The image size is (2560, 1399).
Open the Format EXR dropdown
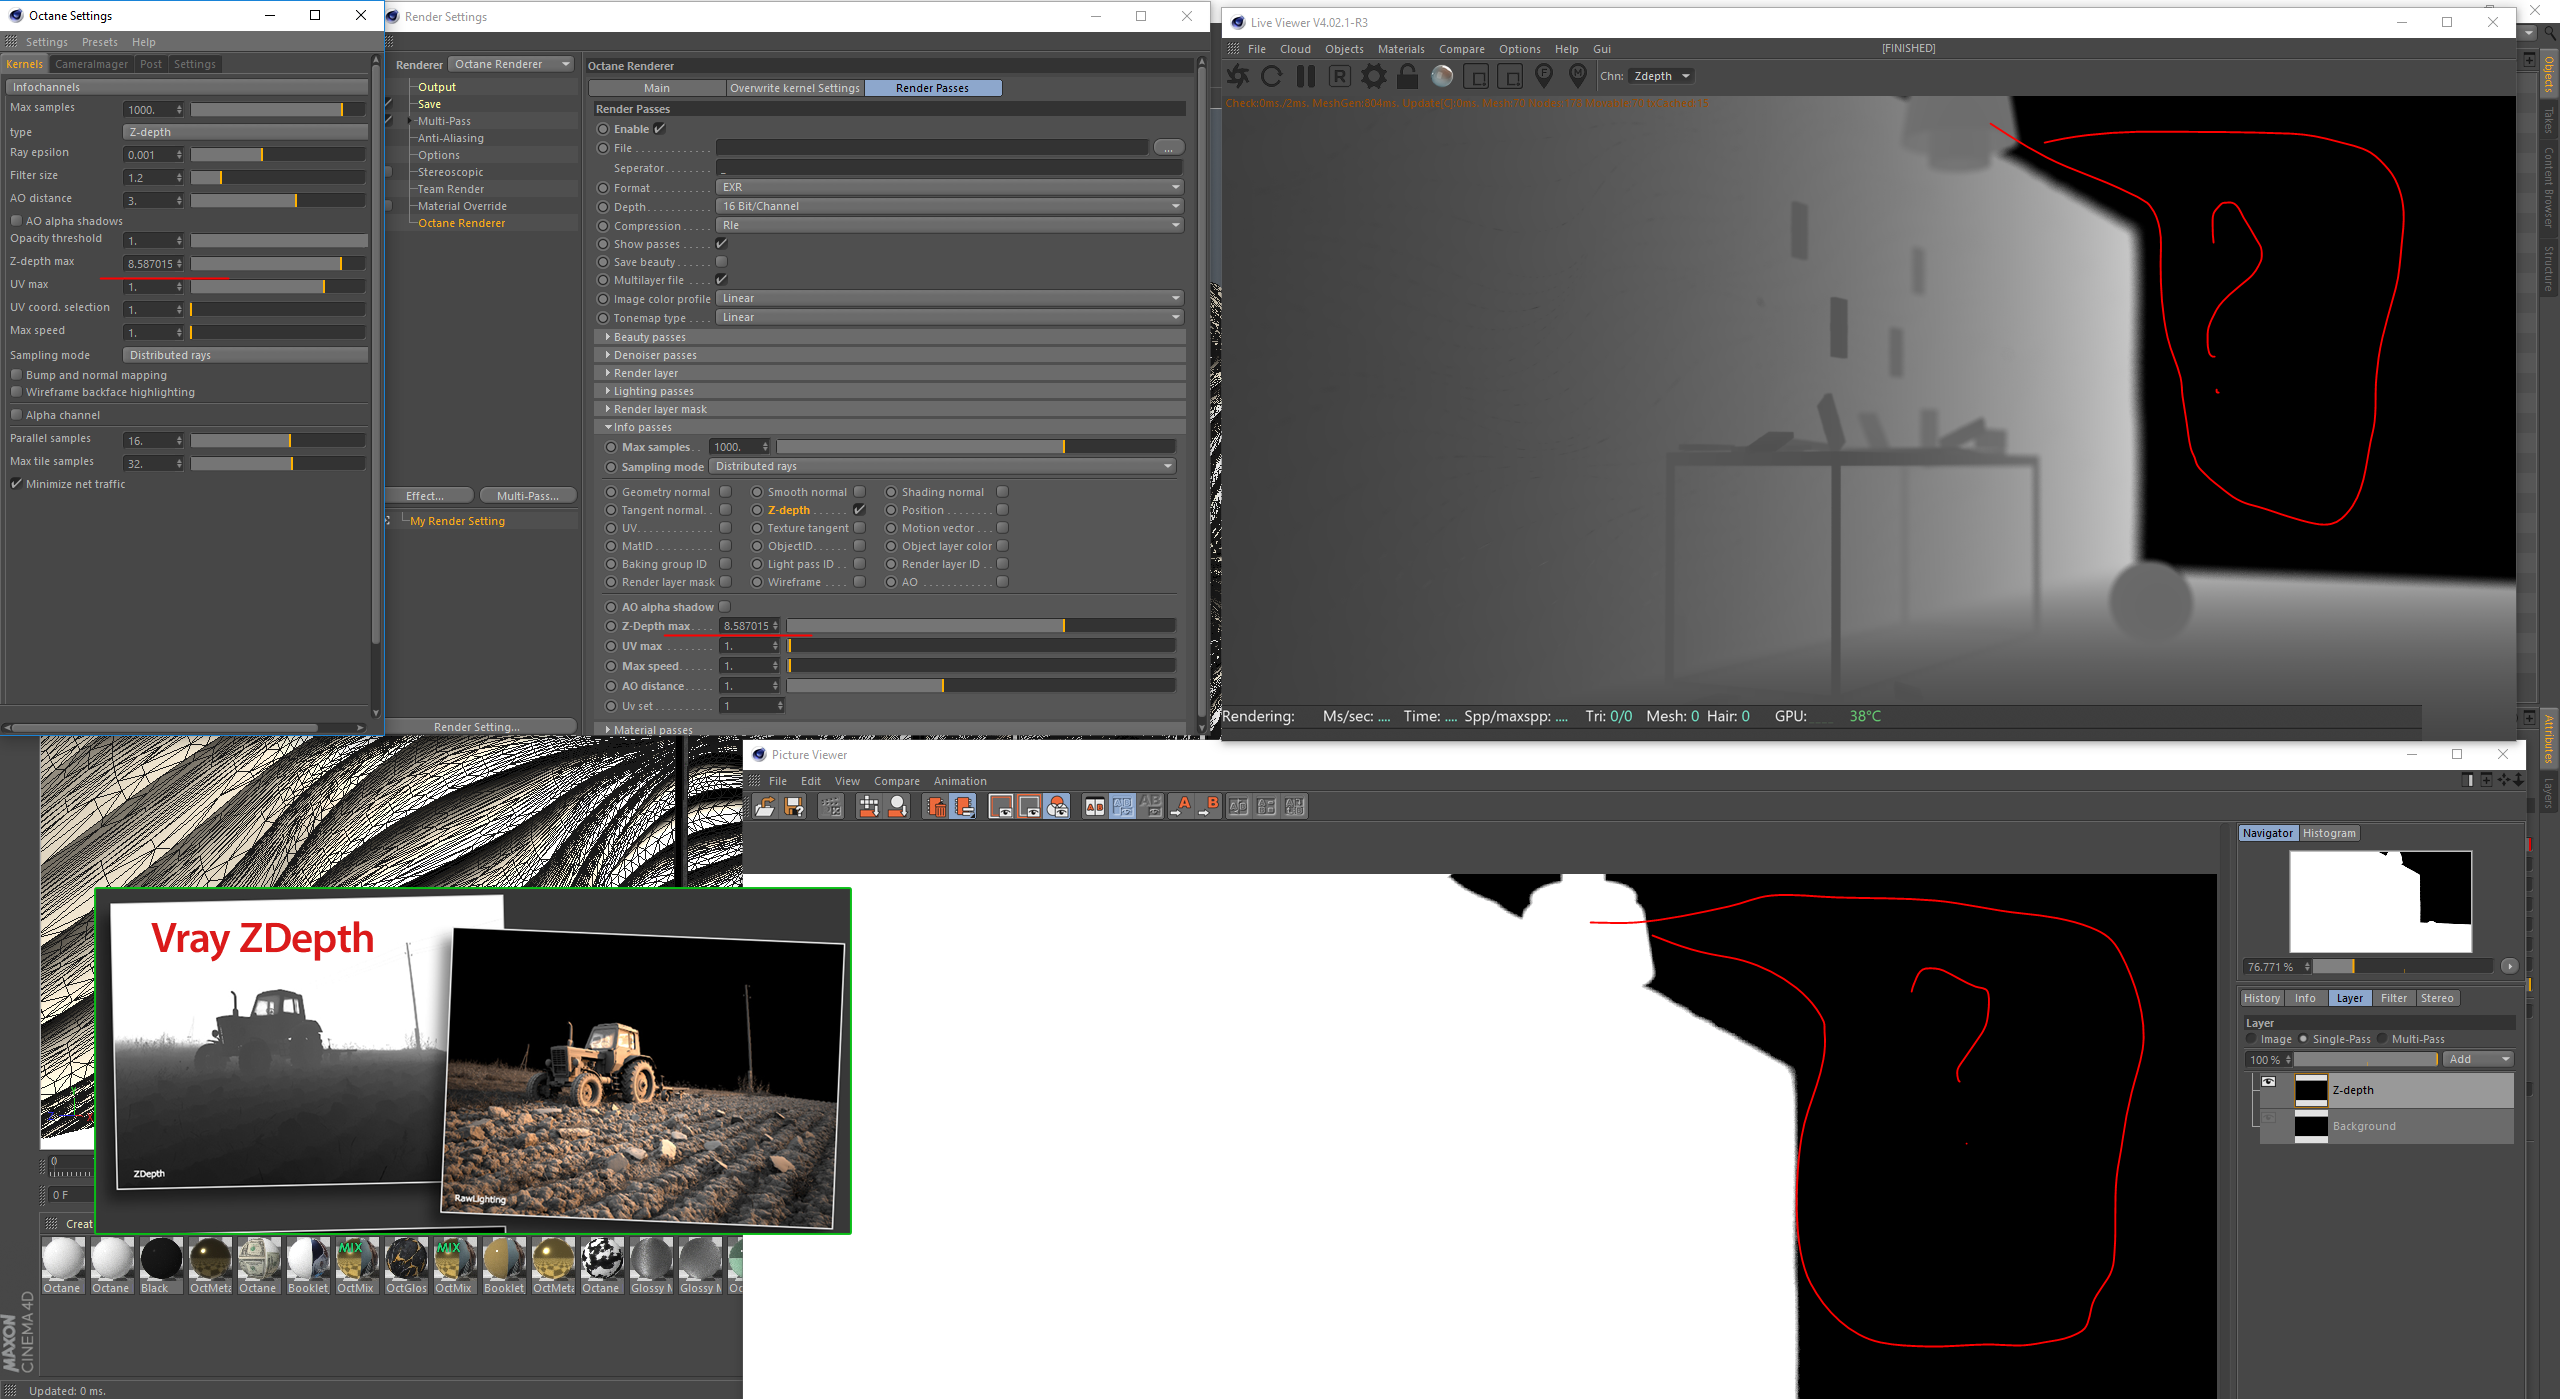point(949,187)
